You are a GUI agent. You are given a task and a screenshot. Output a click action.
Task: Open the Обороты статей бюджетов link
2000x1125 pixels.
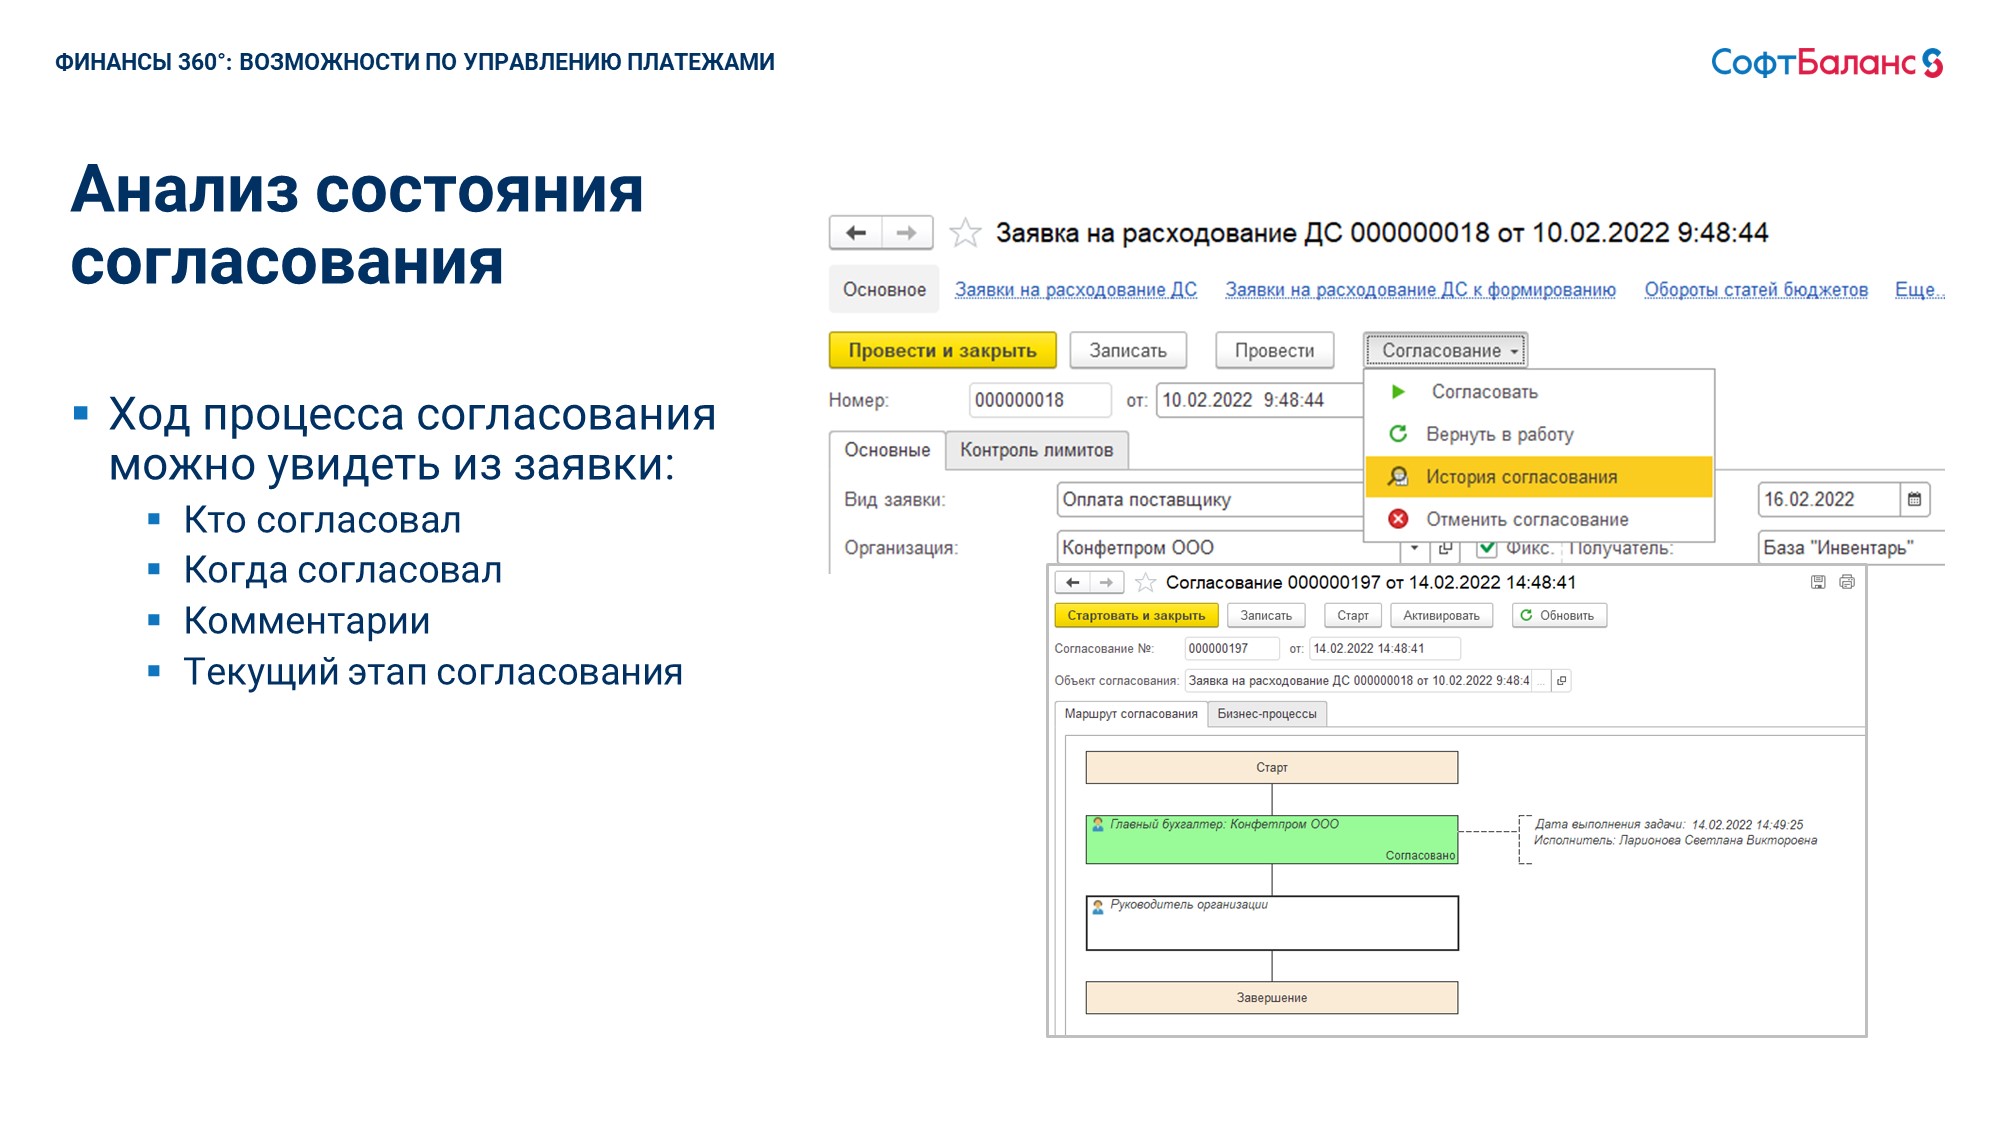coord(1756,289)
